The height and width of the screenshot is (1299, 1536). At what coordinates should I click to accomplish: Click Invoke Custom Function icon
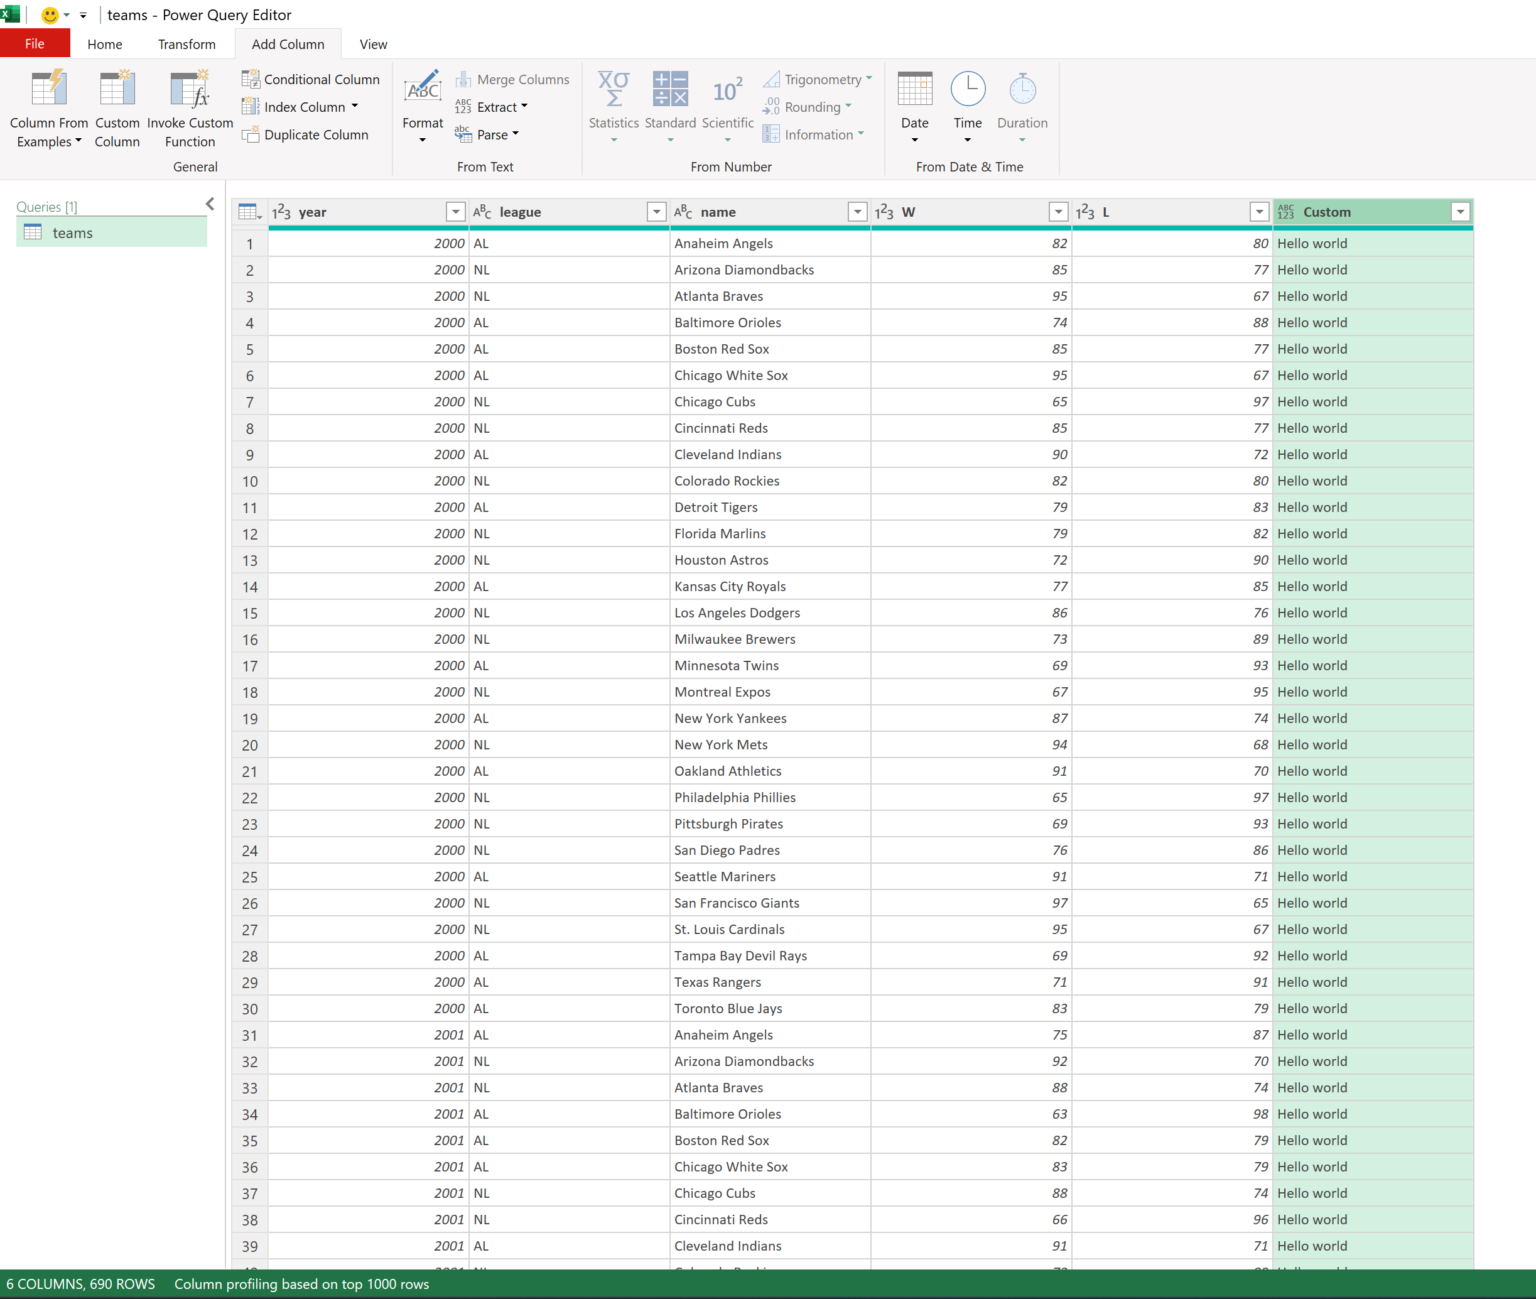(x=189, y=90)
